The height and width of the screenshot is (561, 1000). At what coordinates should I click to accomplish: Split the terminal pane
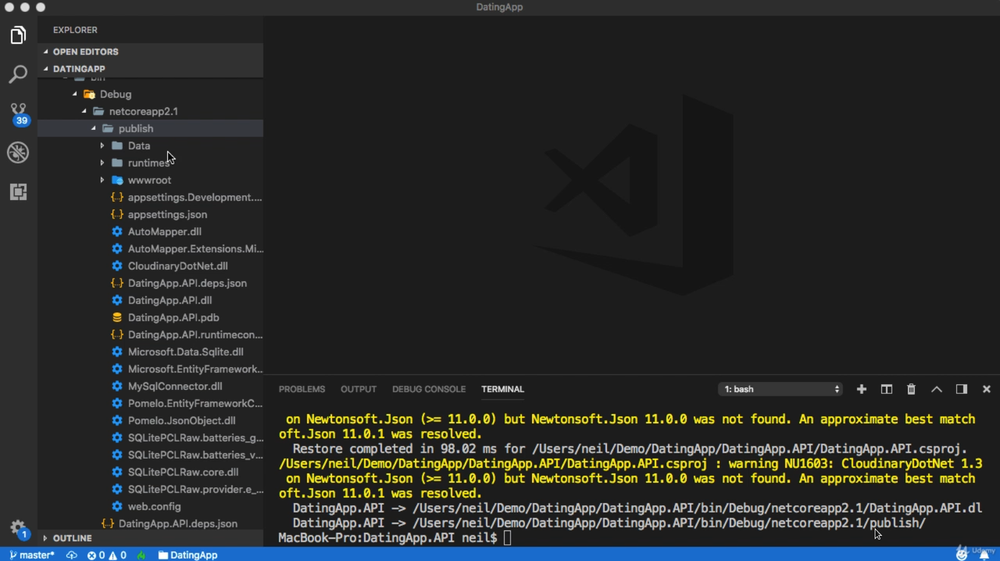pos(886,389)
